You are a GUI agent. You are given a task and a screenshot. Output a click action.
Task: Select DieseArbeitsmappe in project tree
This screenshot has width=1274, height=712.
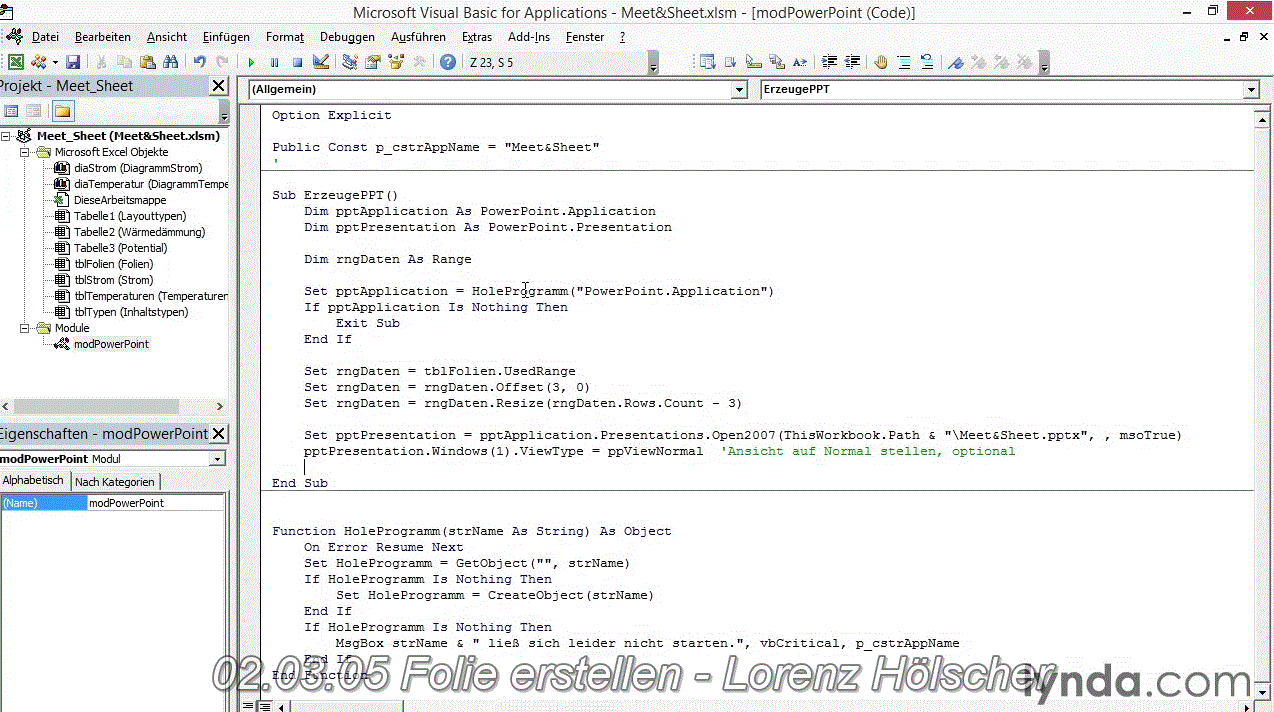point(120,200)
